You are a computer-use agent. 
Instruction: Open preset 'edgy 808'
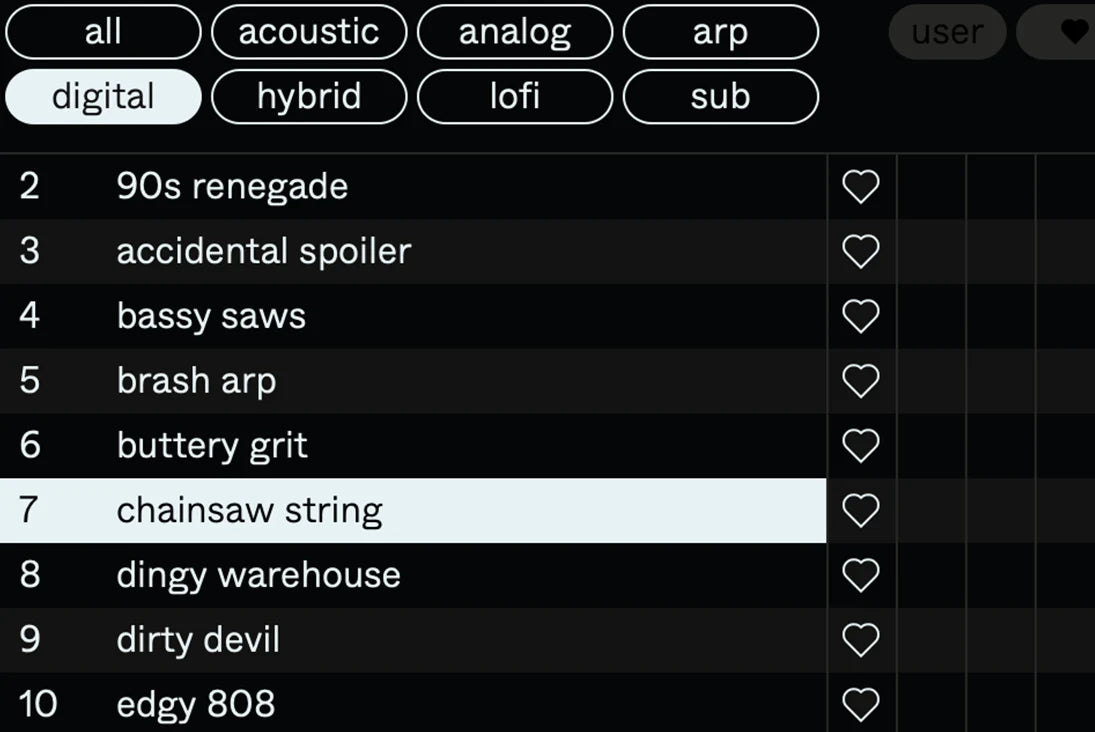point(400,704)
